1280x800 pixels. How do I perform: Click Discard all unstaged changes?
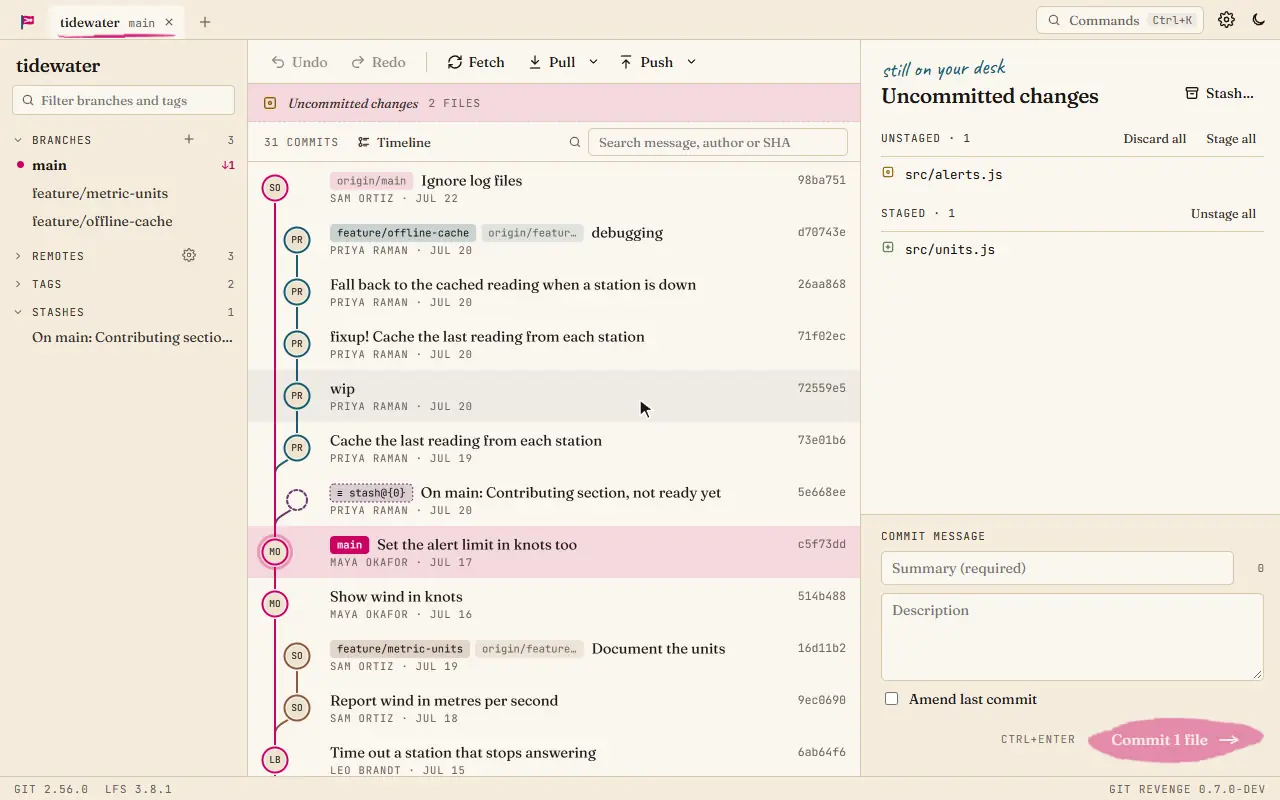(x=1154, y=139)
